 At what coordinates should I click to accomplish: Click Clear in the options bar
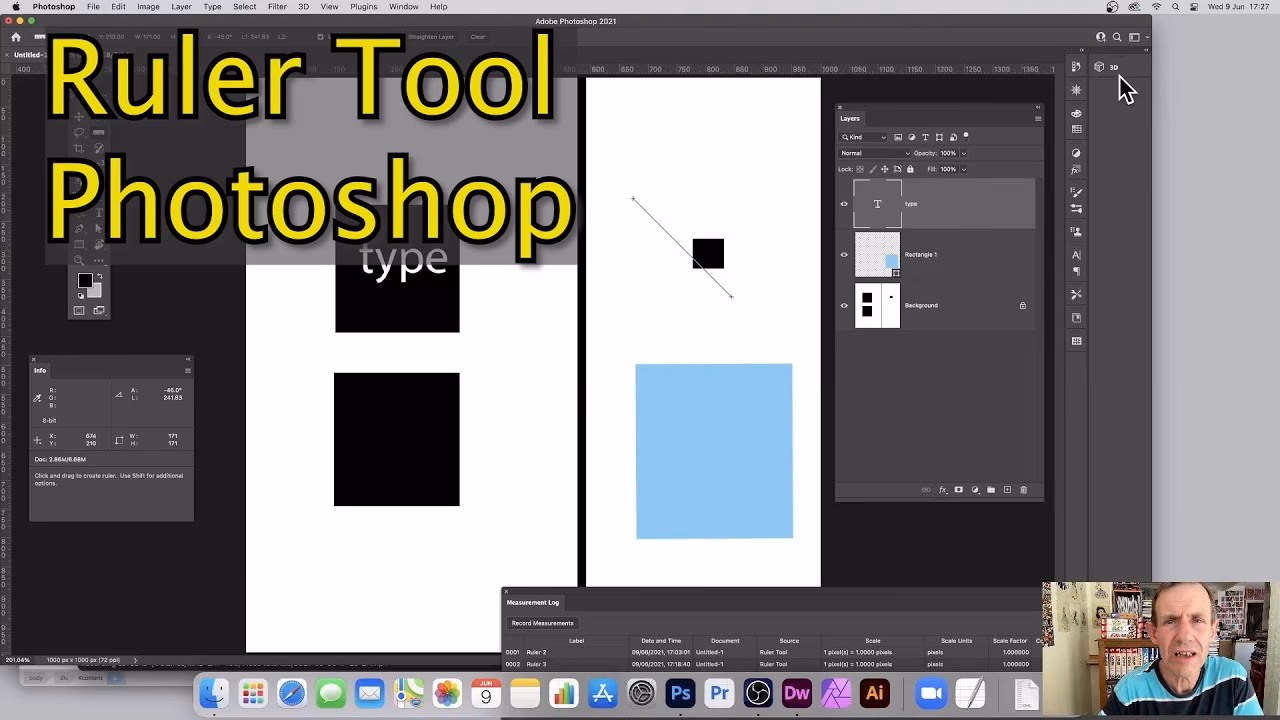click(x=477, y=36)
